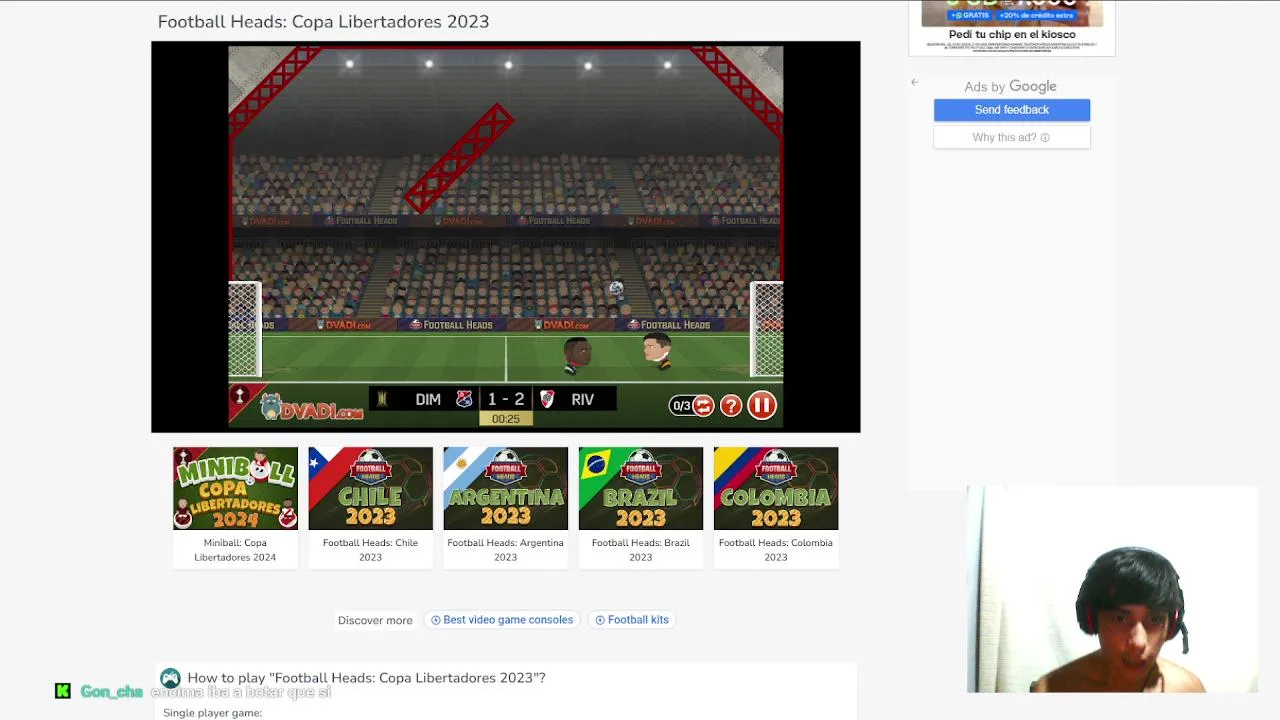Screen dimensions: 1280x720
Task: Open Football Heads Argentina 2023 thumbnail
Action: [x=505, y=488]
